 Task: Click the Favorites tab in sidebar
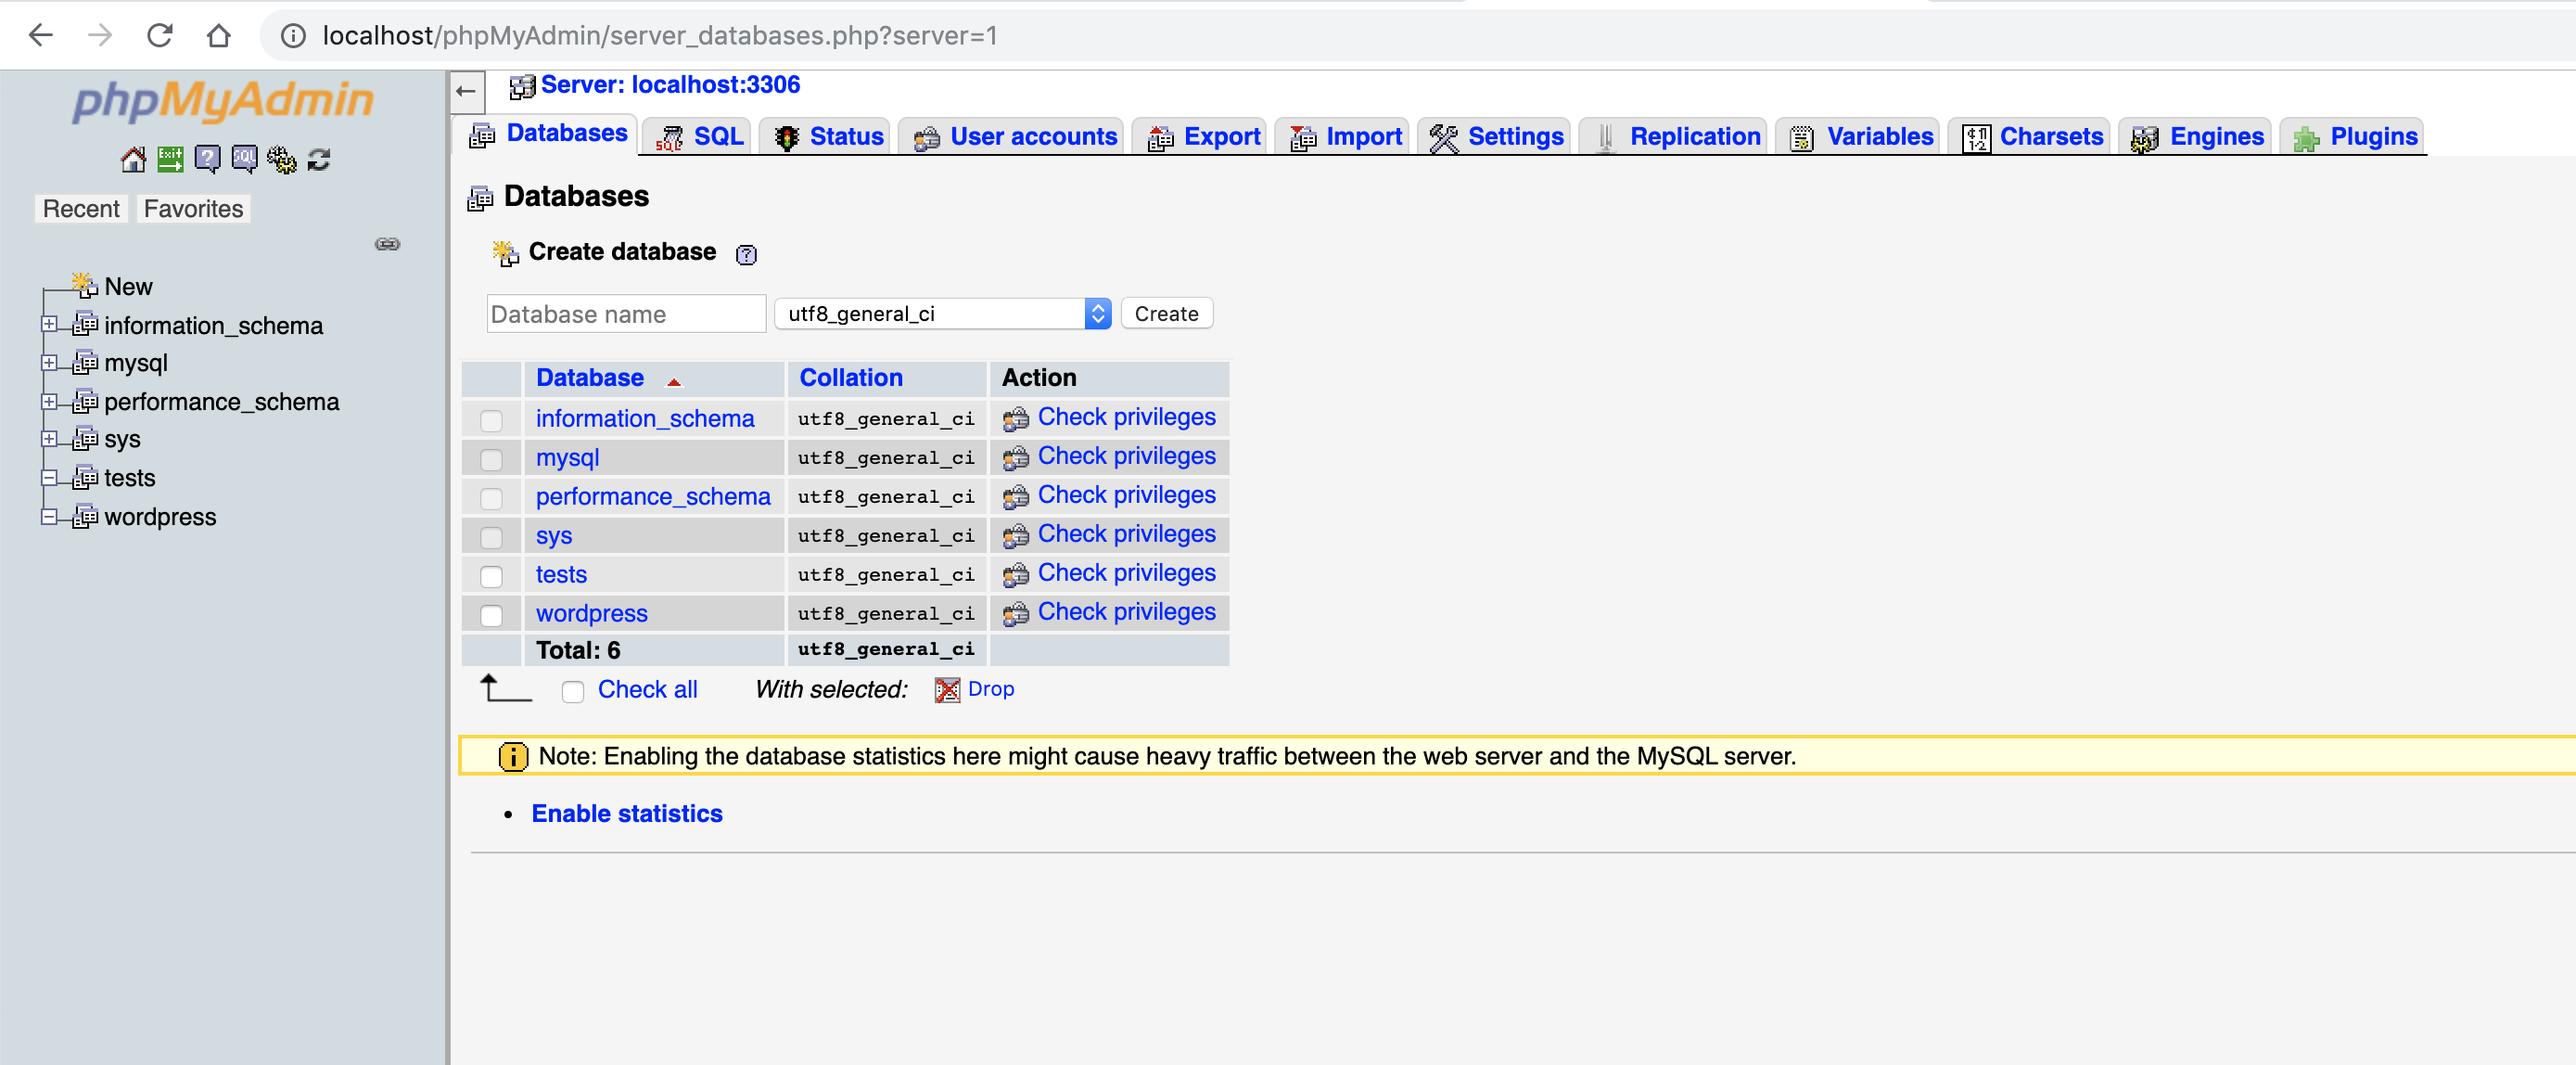click(x=193, y=209)
